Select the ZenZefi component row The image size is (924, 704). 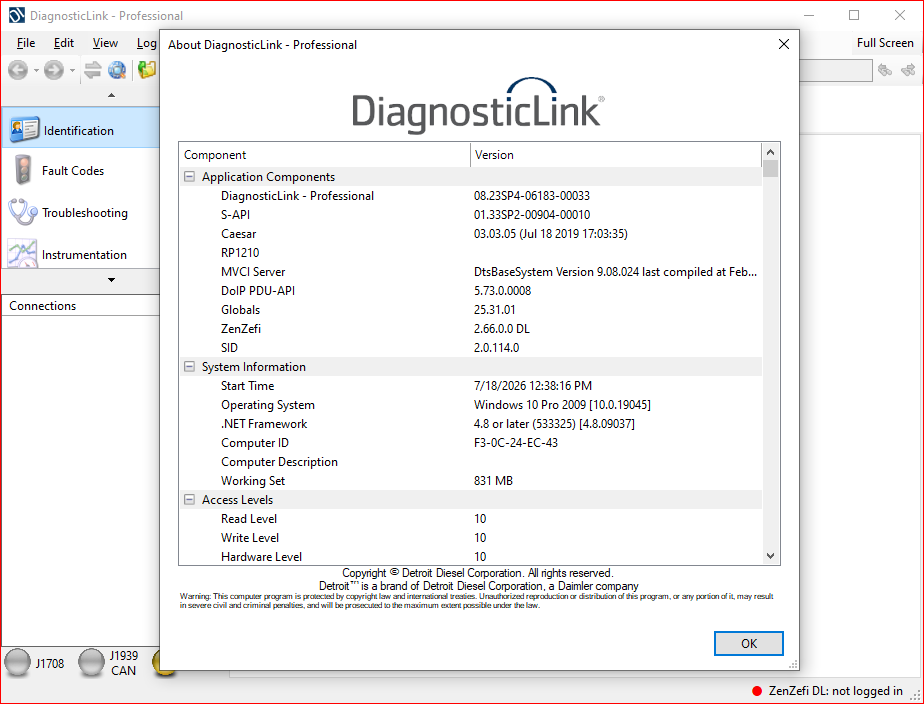click(470, 329)
